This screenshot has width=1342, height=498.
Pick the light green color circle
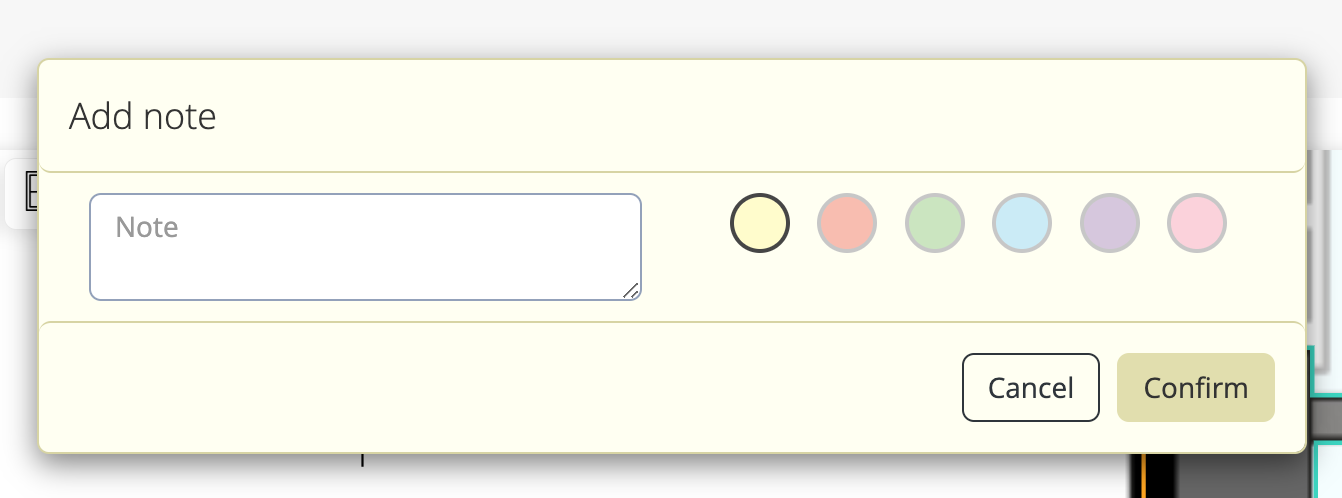[935, 222]
